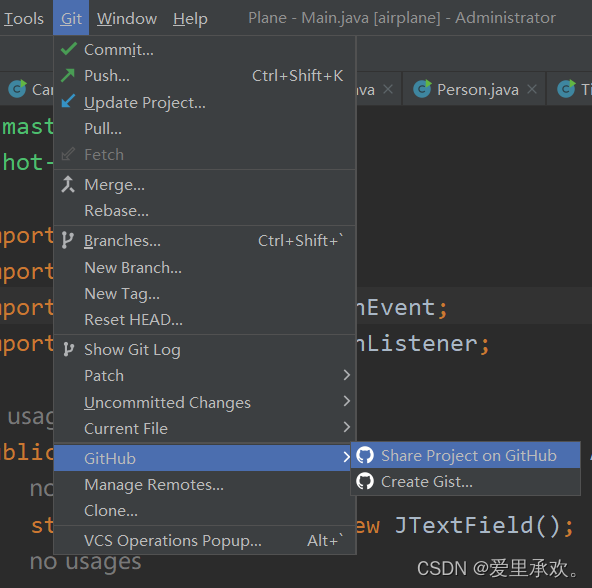Choose Commit... from Git menu

click(x=205, y=49)
